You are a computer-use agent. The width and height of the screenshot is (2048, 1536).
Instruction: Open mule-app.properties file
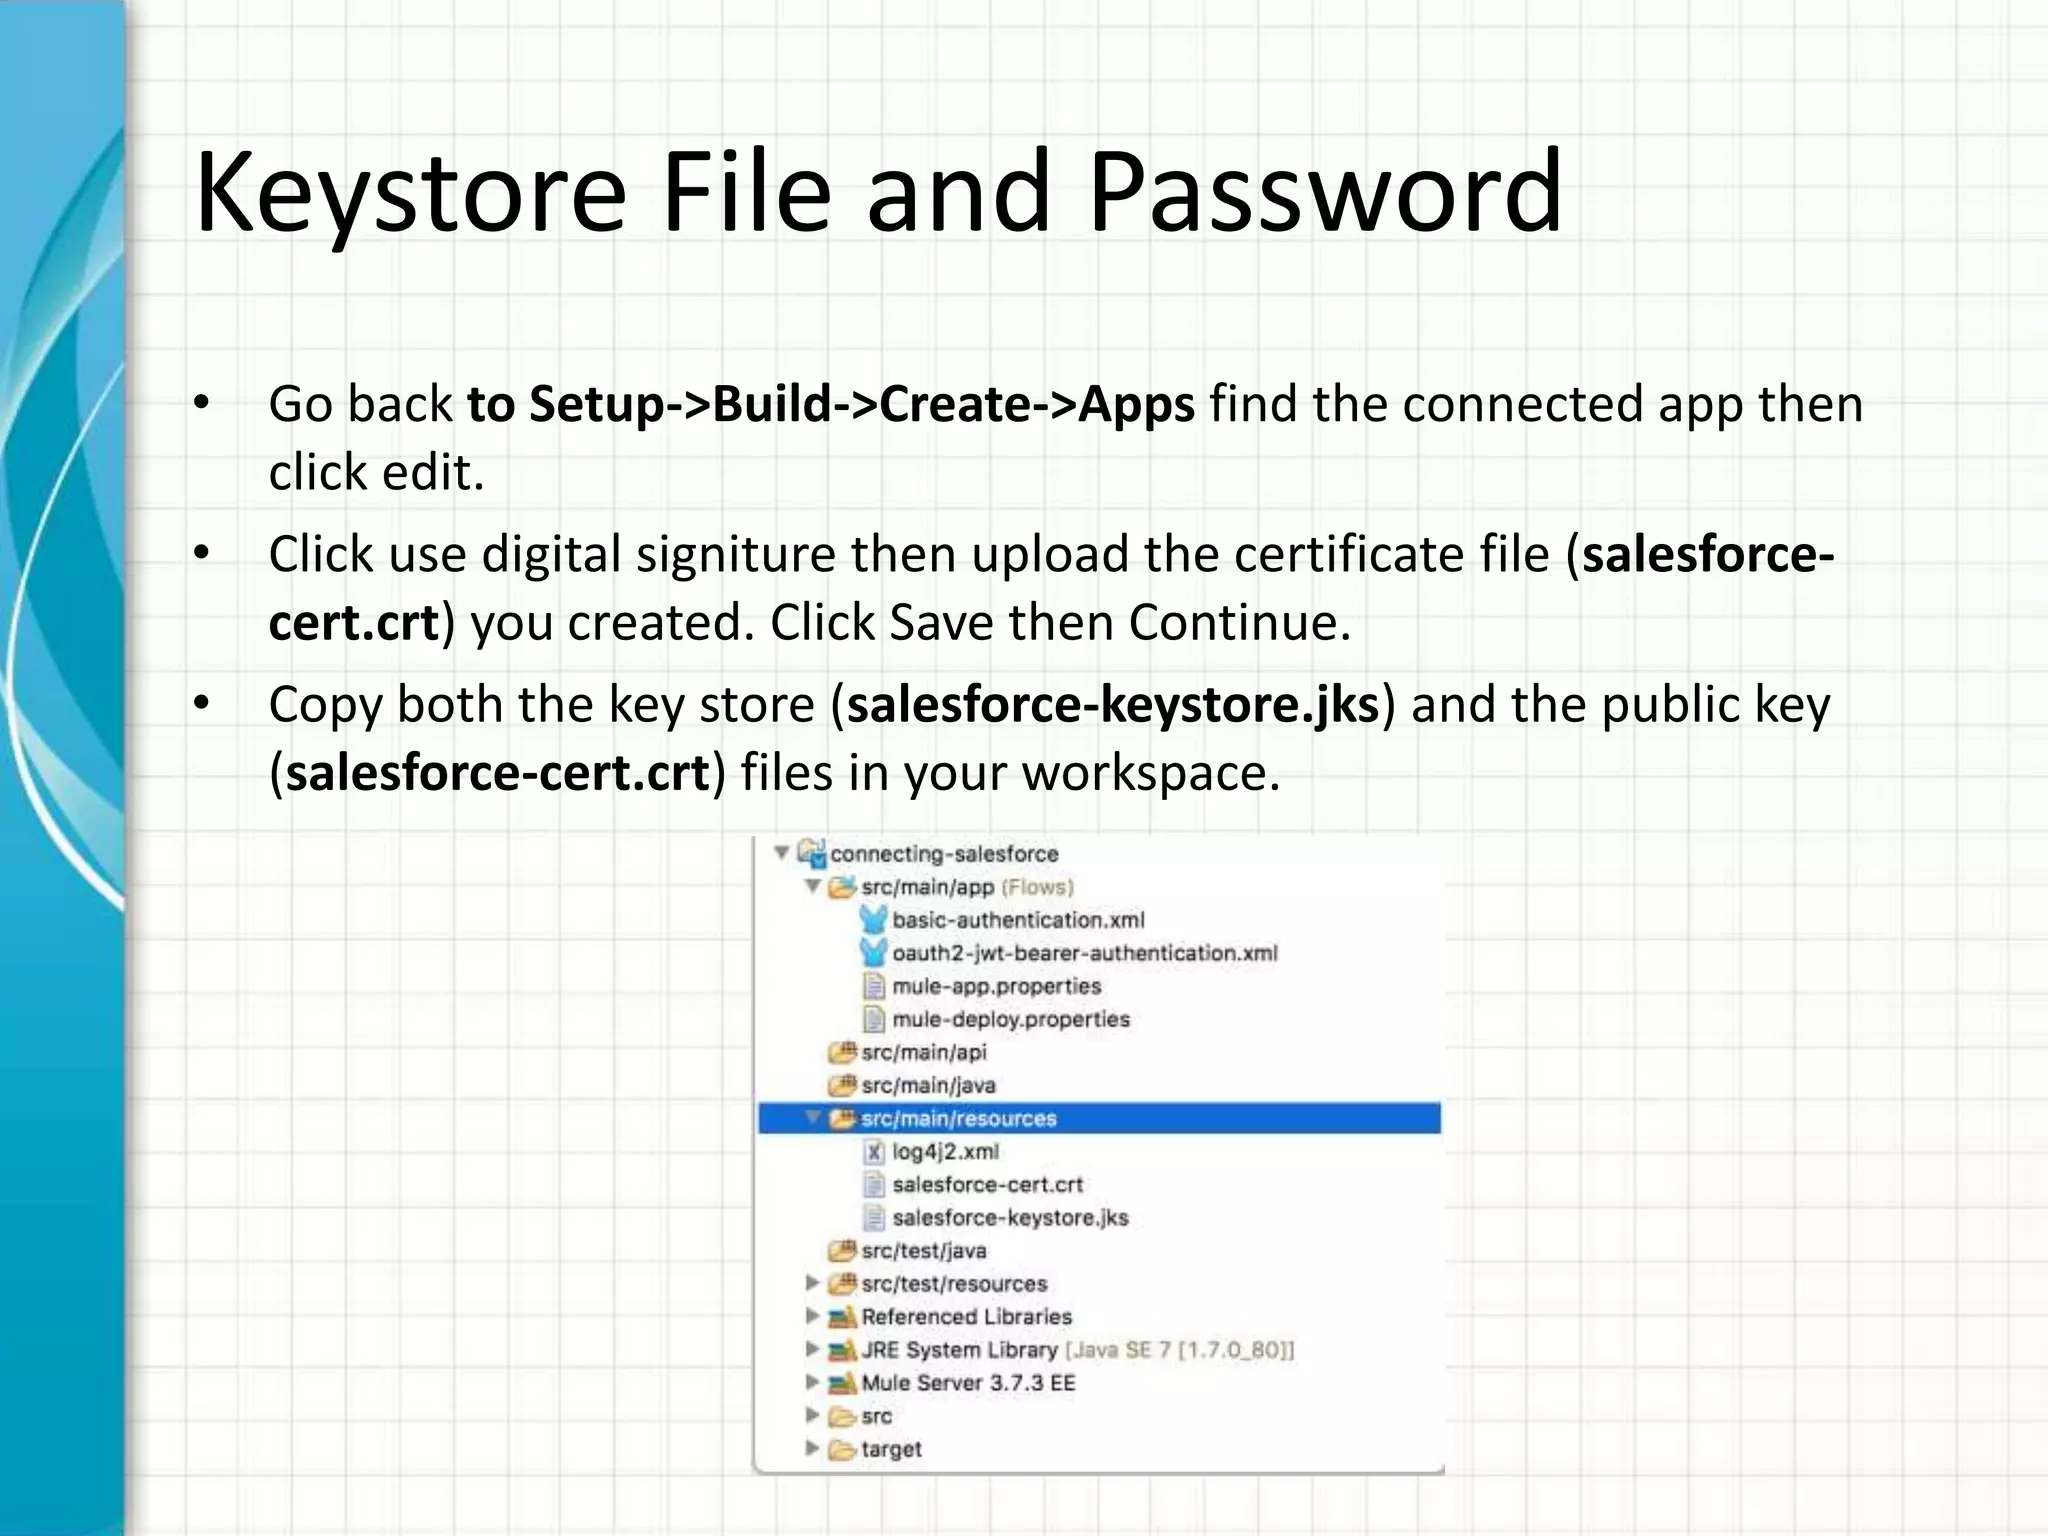click(x=996, y=986)
